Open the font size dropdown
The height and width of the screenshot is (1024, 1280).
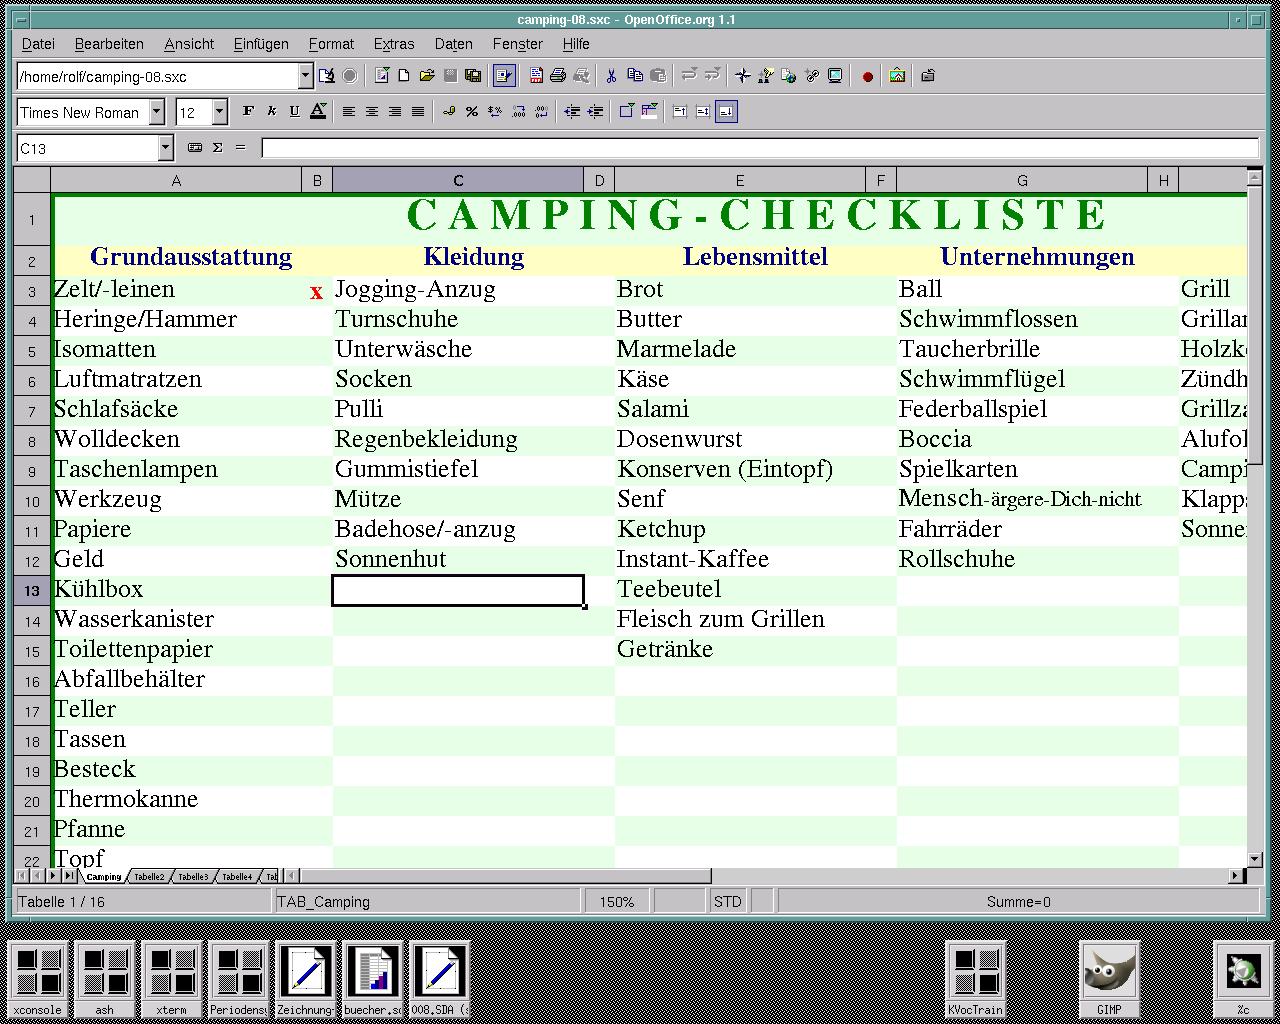(x=220, y=112)
